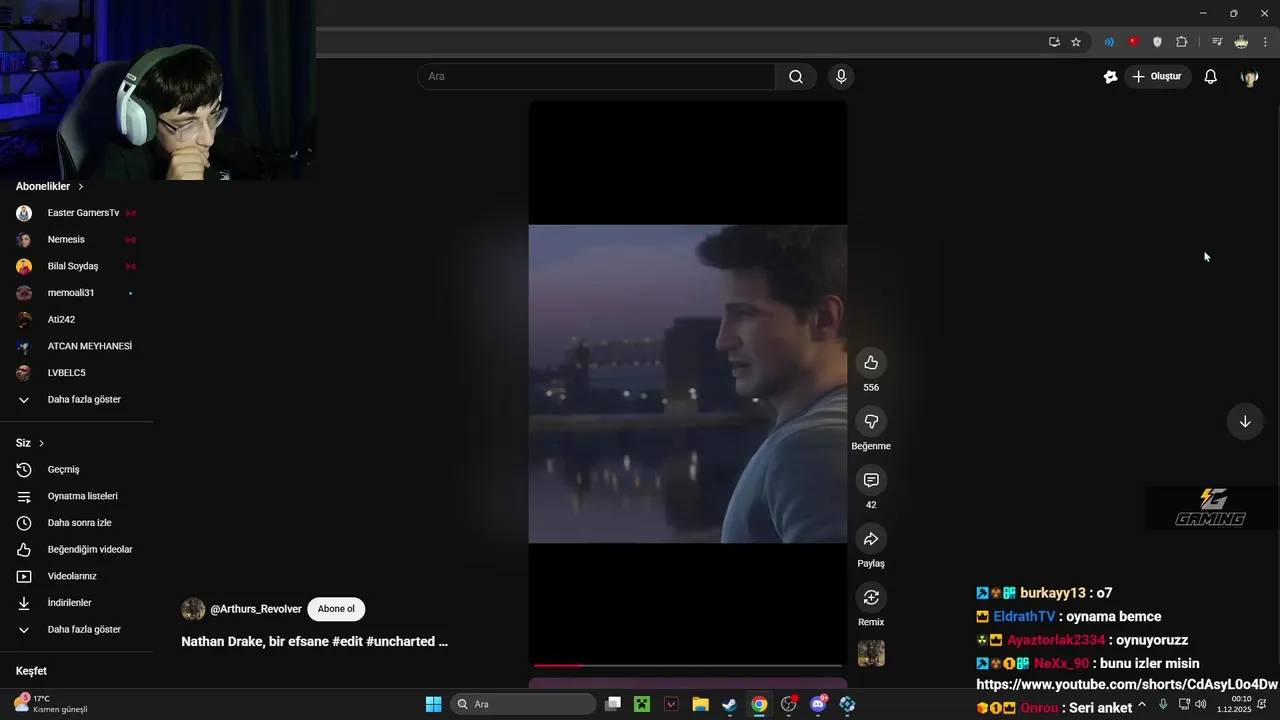Open Task View on taskbar
The height and width of the screenshot is (720, 1280).
[613, 704]
